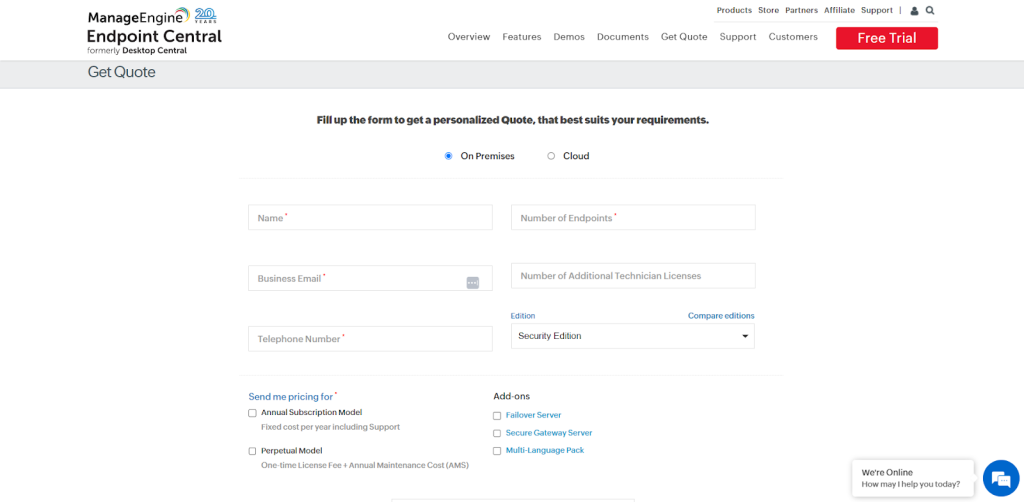Tick the Multi-Language Pack checkbox
1024x502 pixels.
tap(497, 451)
